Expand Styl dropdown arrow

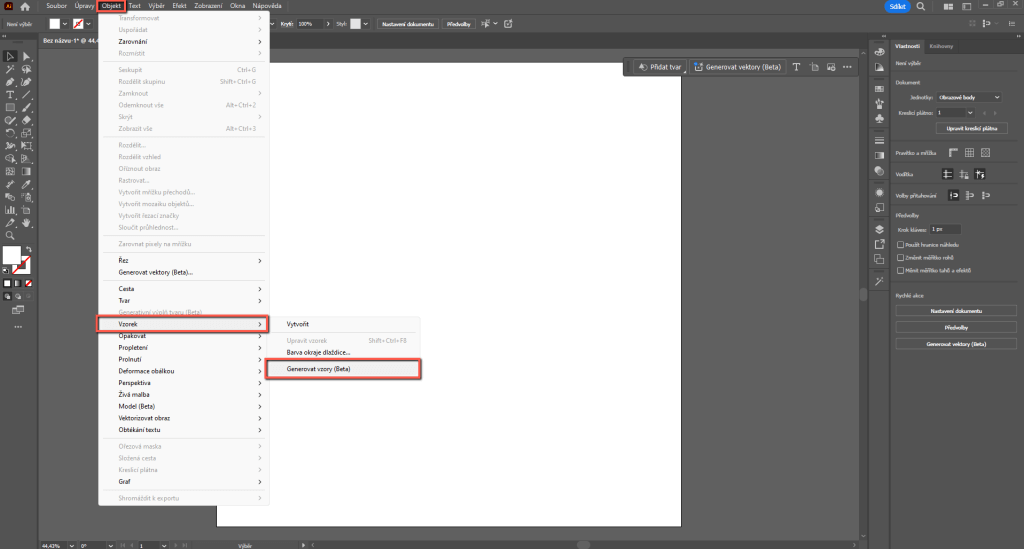366,24
